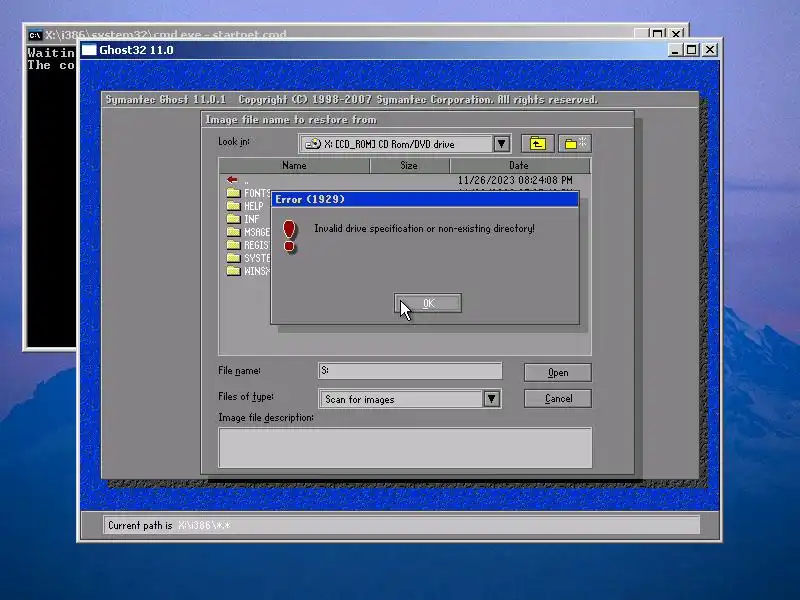
Task: Click INF folder name text
Action: click(x=252, y=219)
